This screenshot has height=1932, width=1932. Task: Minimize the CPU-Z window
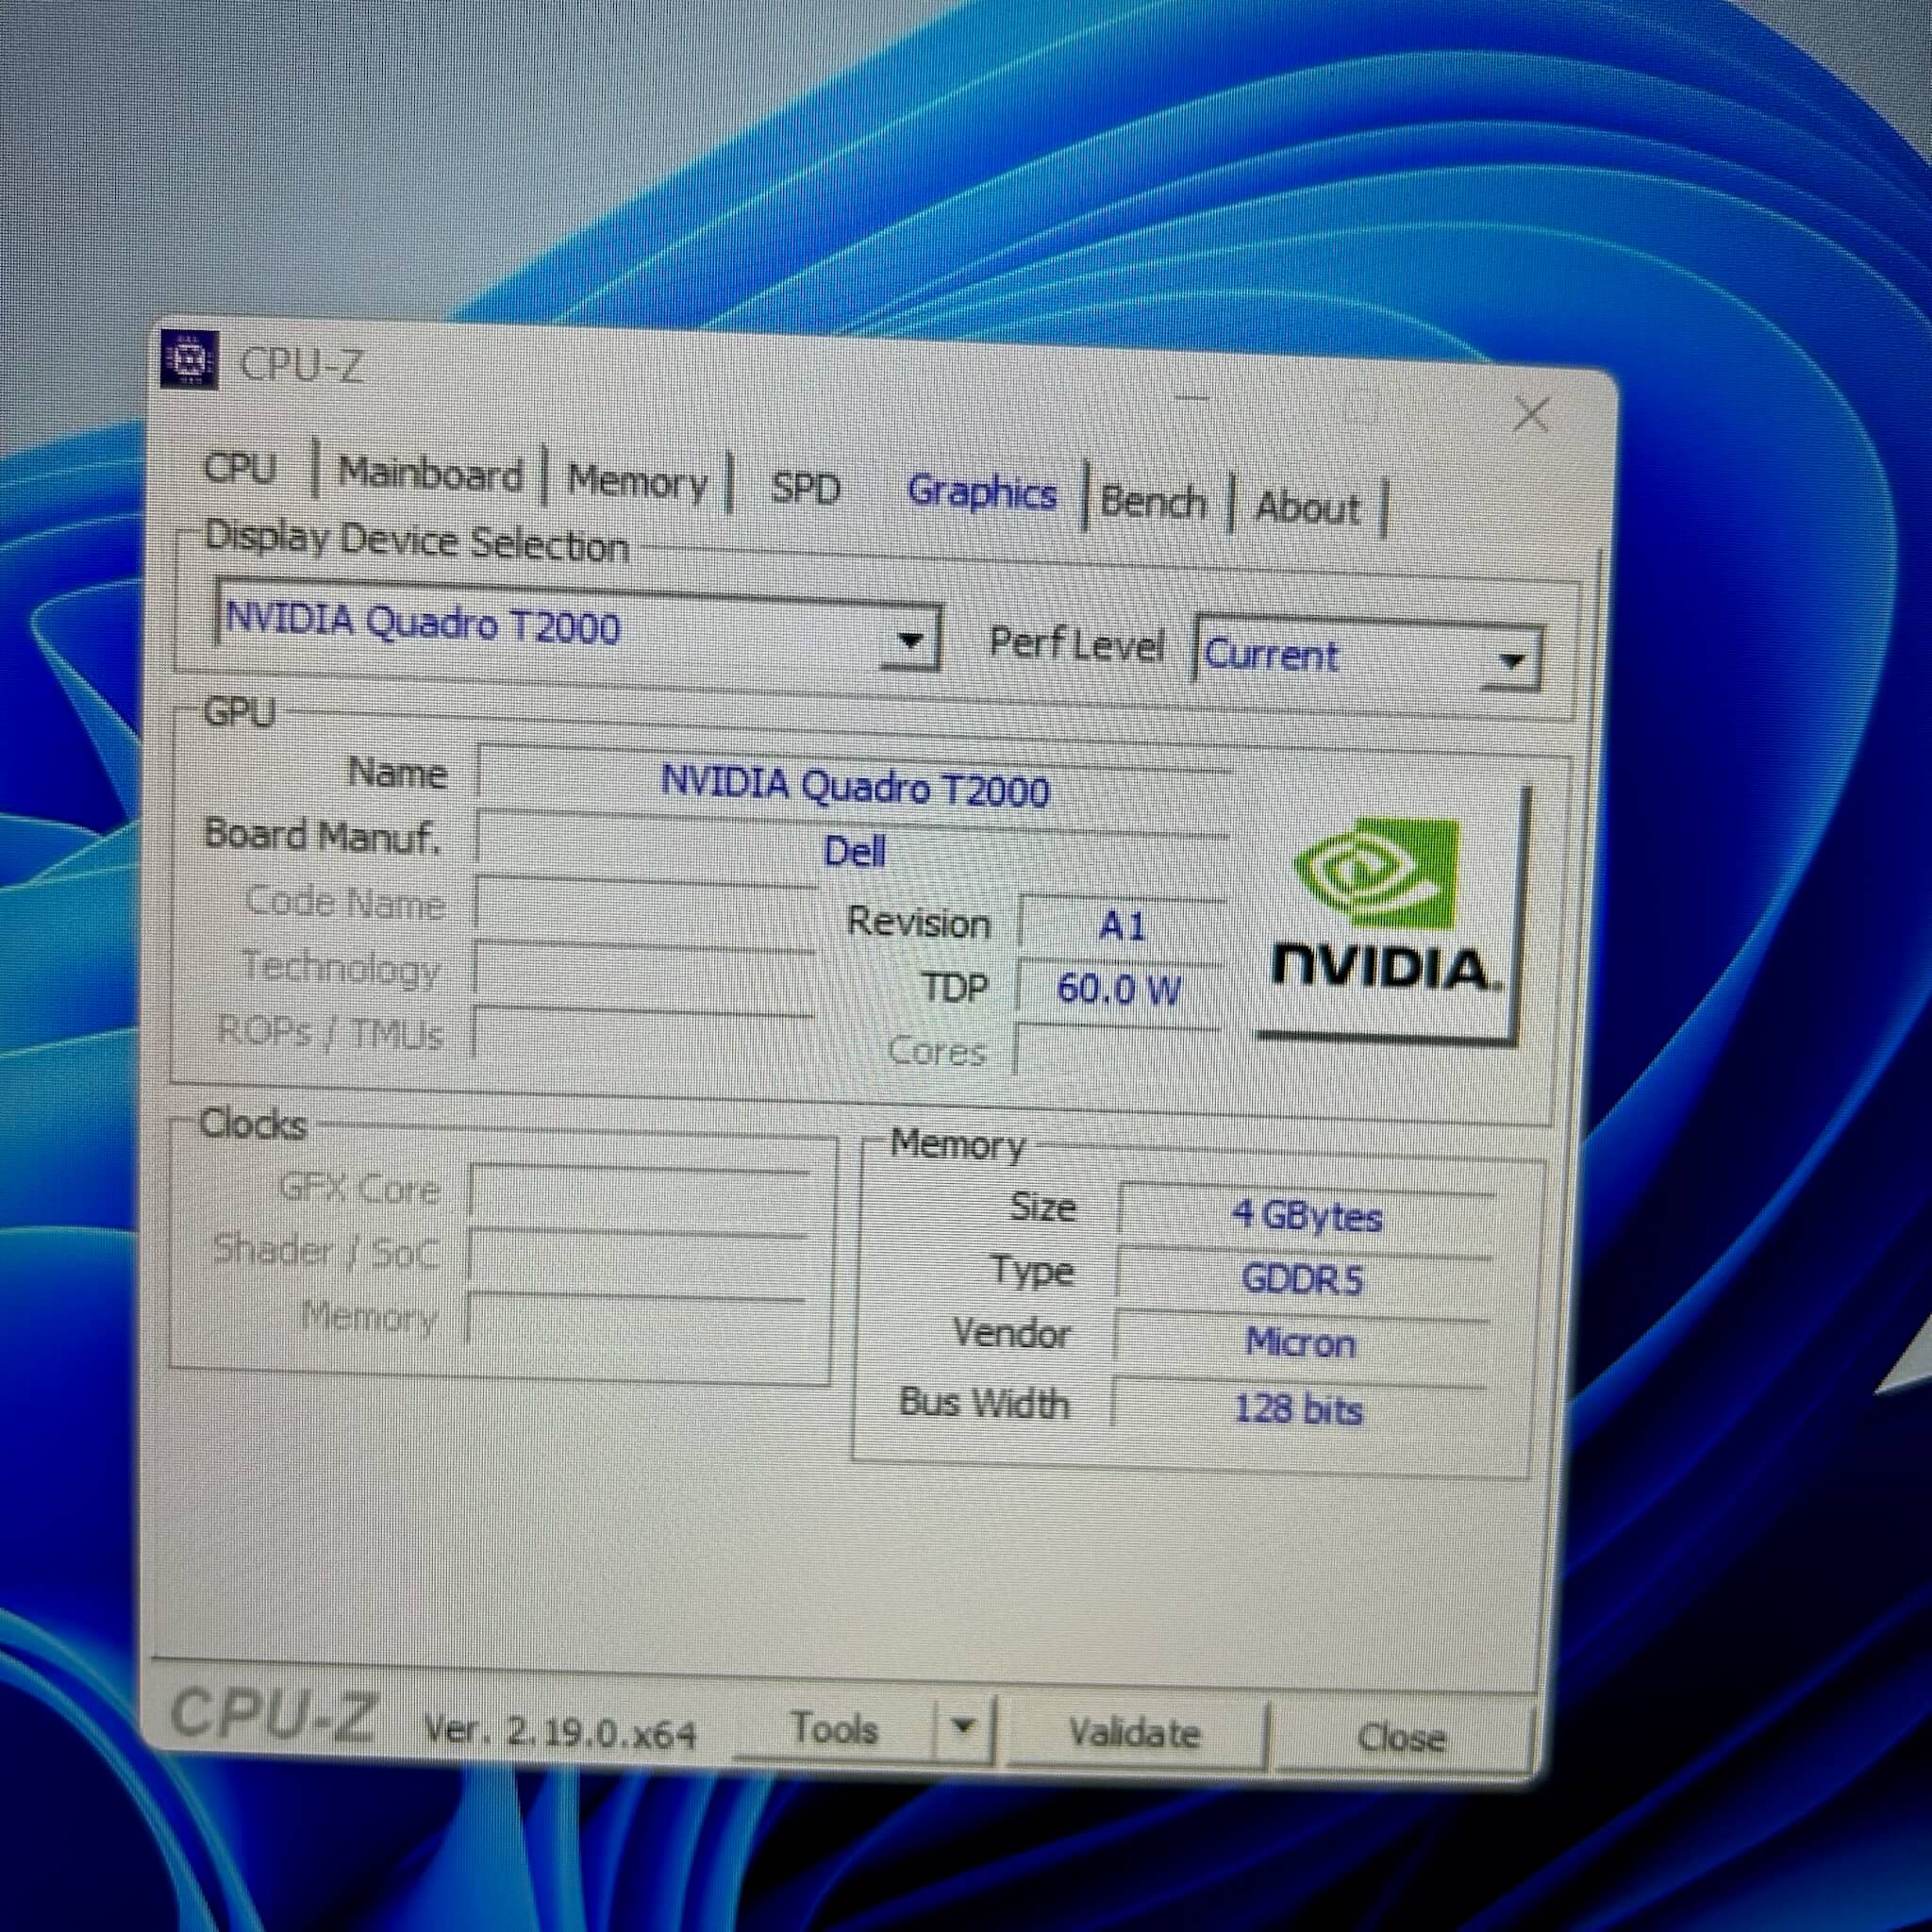(1191, 397)
